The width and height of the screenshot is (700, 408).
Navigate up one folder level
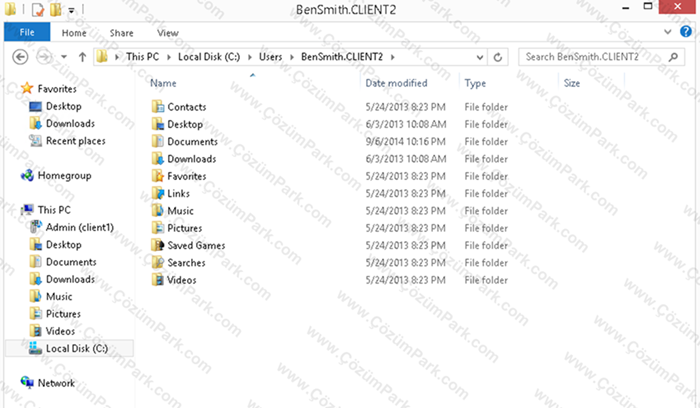click(82, 57)
